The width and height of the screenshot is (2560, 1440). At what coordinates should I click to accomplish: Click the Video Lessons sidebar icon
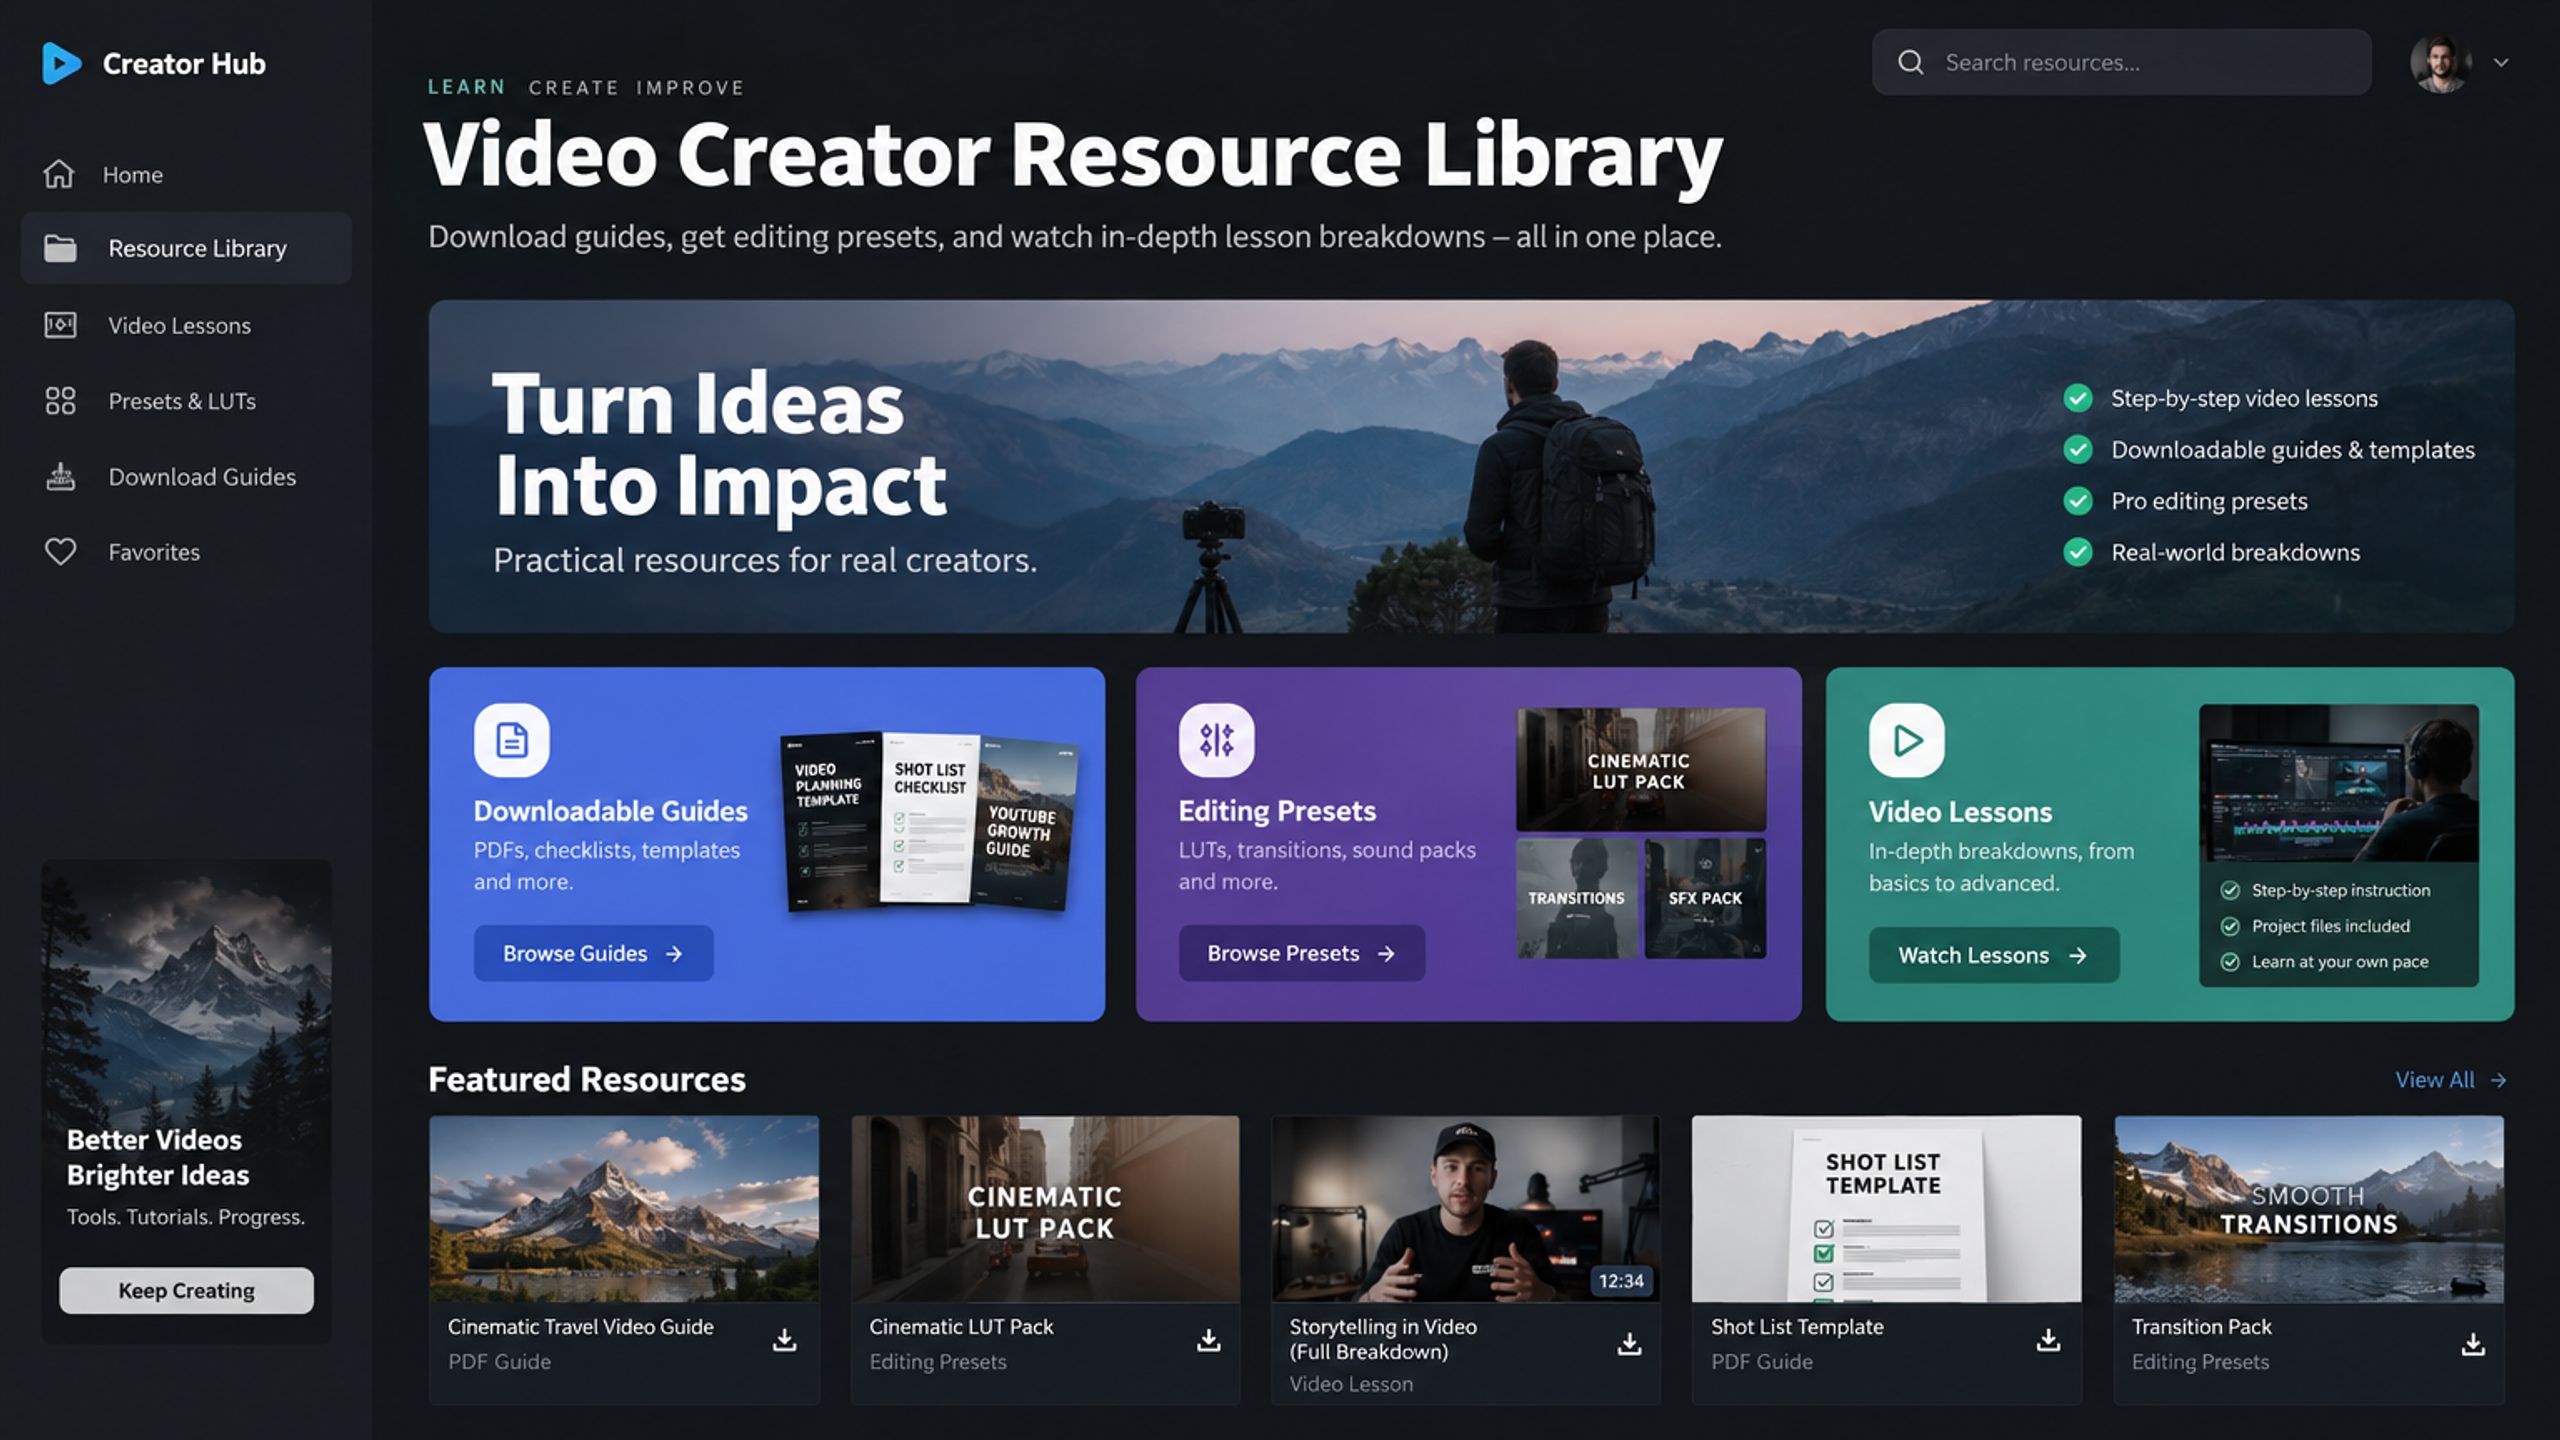60,325
